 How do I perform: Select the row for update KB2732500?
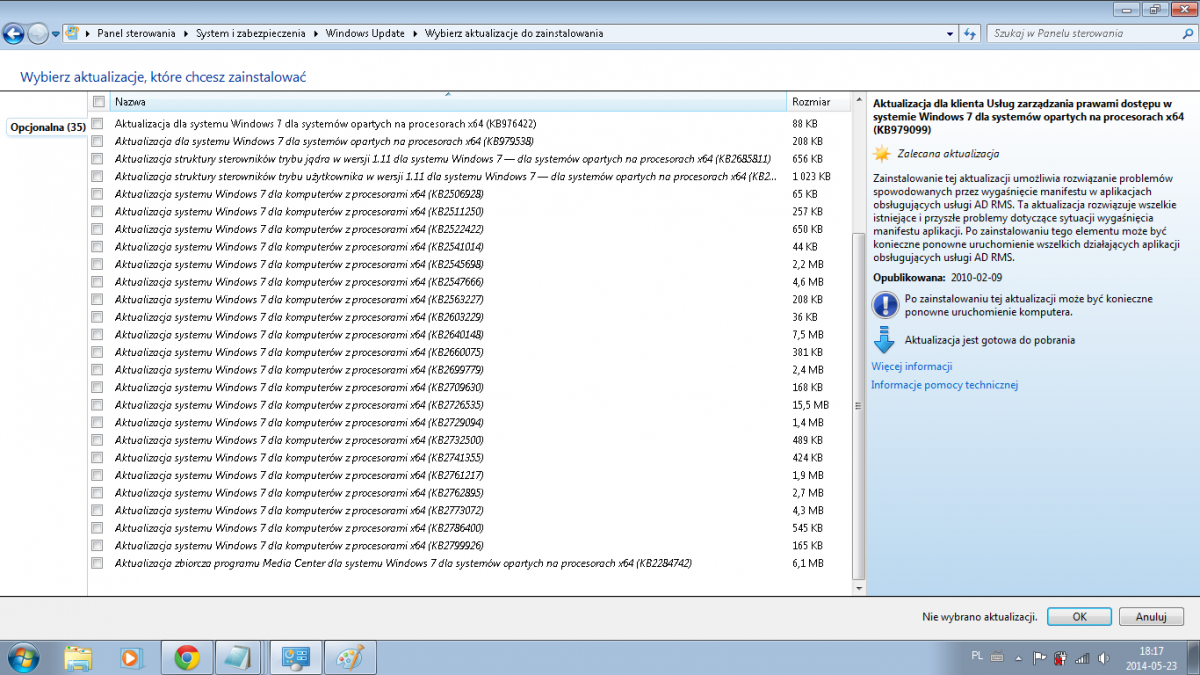point(470,440)
